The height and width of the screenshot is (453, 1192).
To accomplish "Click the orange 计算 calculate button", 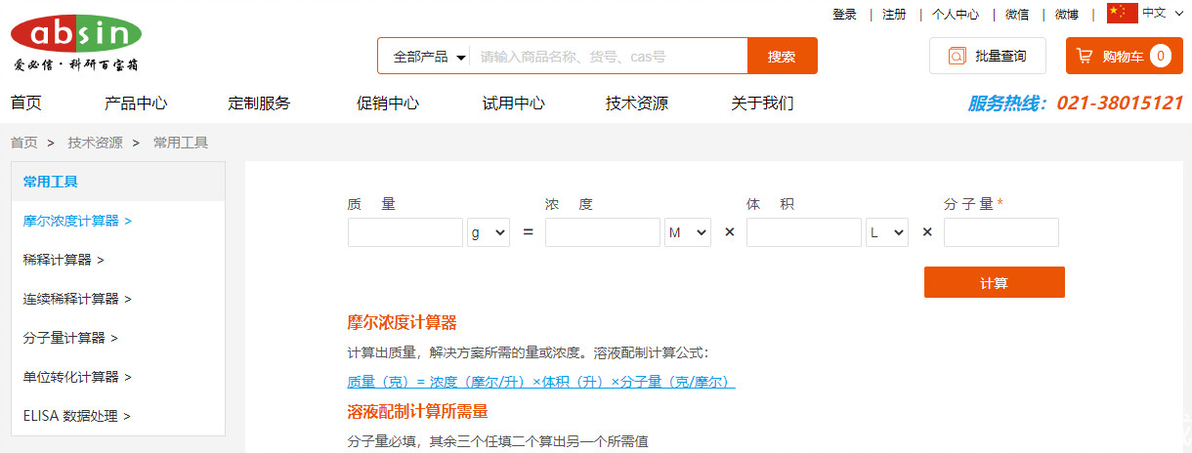I will 994,282.
